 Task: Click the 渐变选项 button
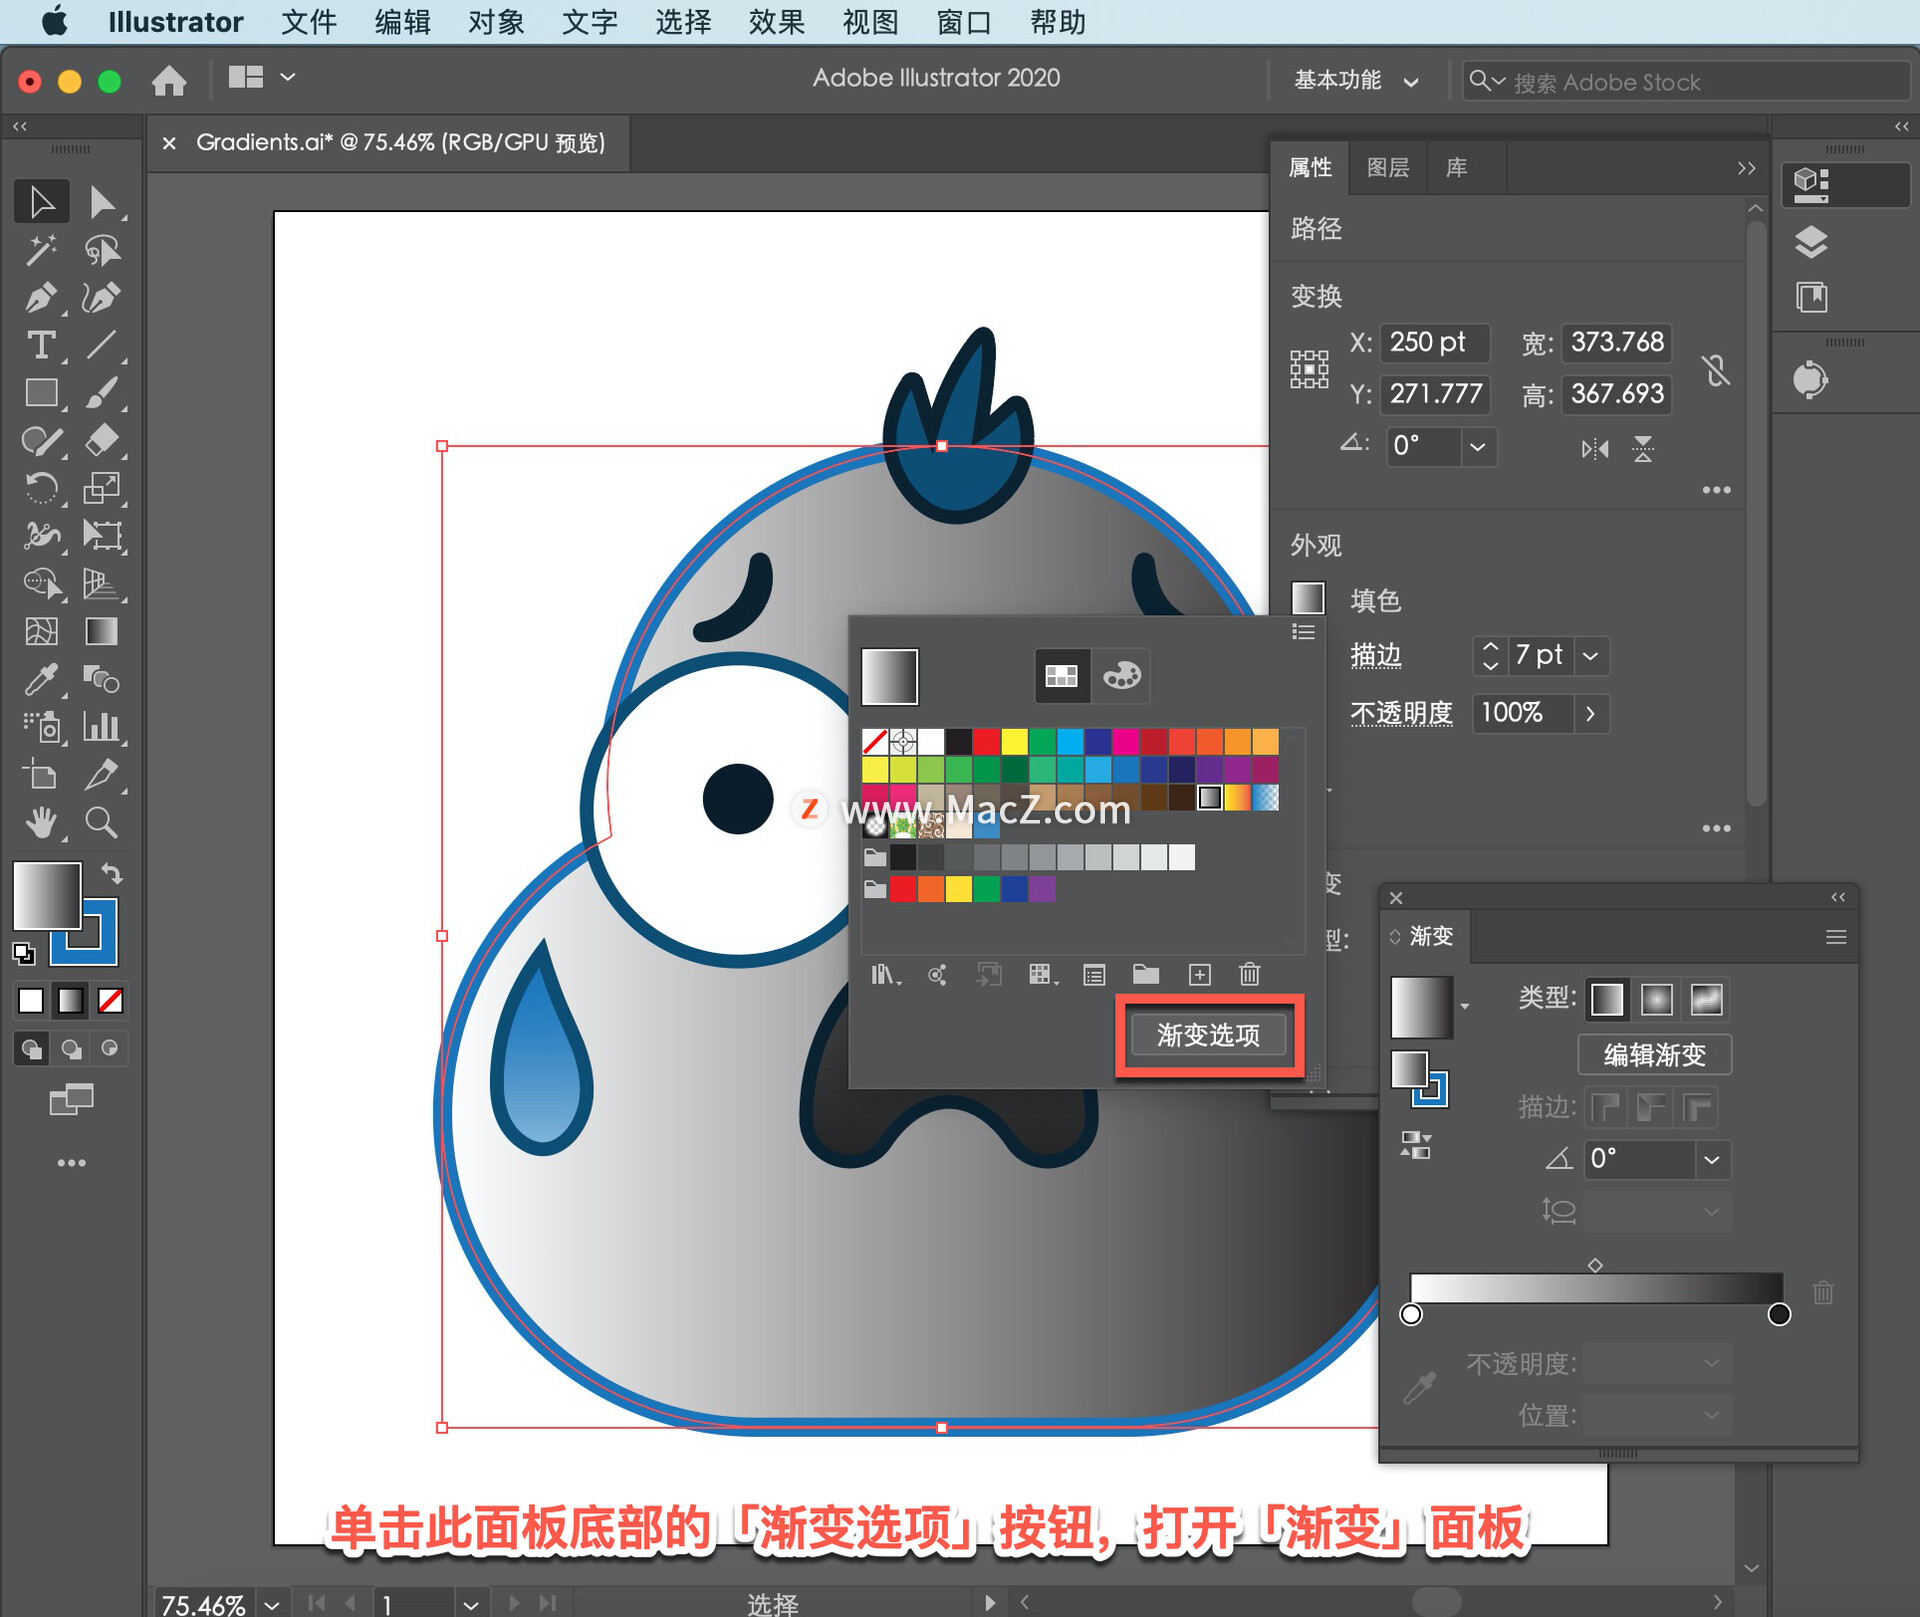click(x=1208, y=1035)
